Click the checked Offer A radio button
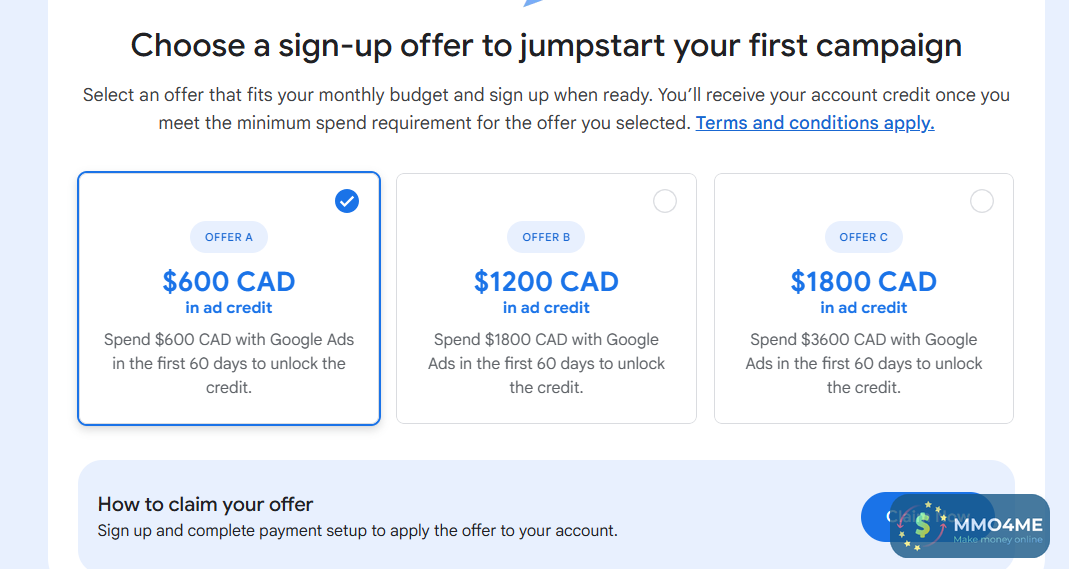This screenshot has height=569, width=1069. coord(347,201)
